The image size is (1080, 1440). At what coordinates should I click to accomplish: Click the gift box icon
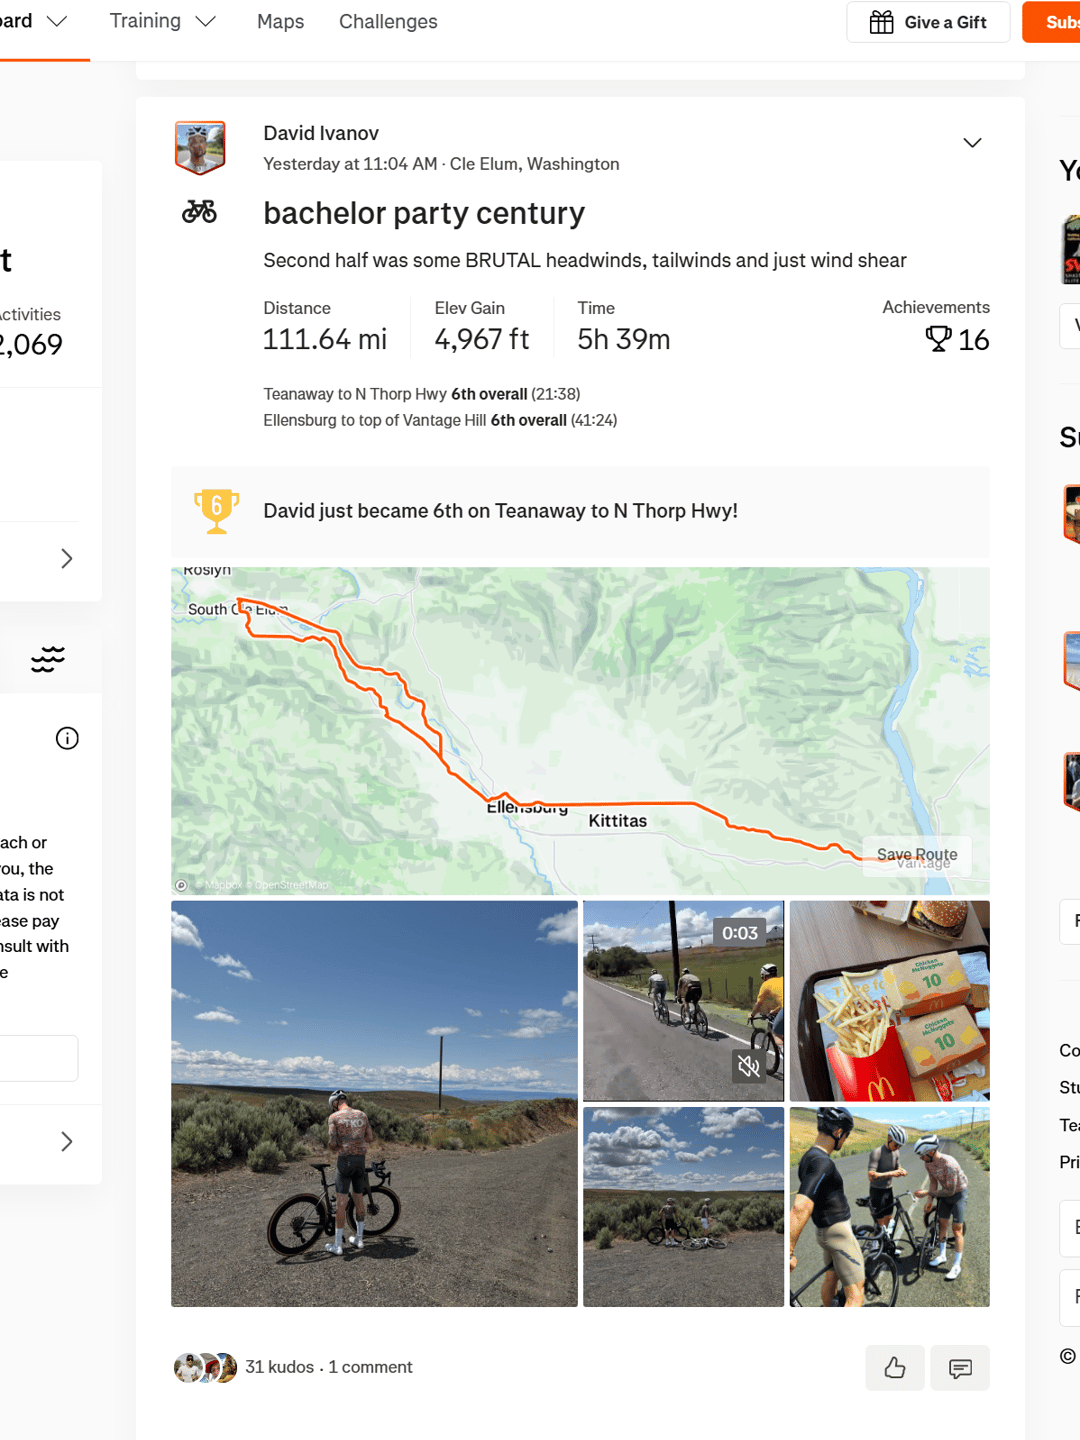[x=881, y=22]
